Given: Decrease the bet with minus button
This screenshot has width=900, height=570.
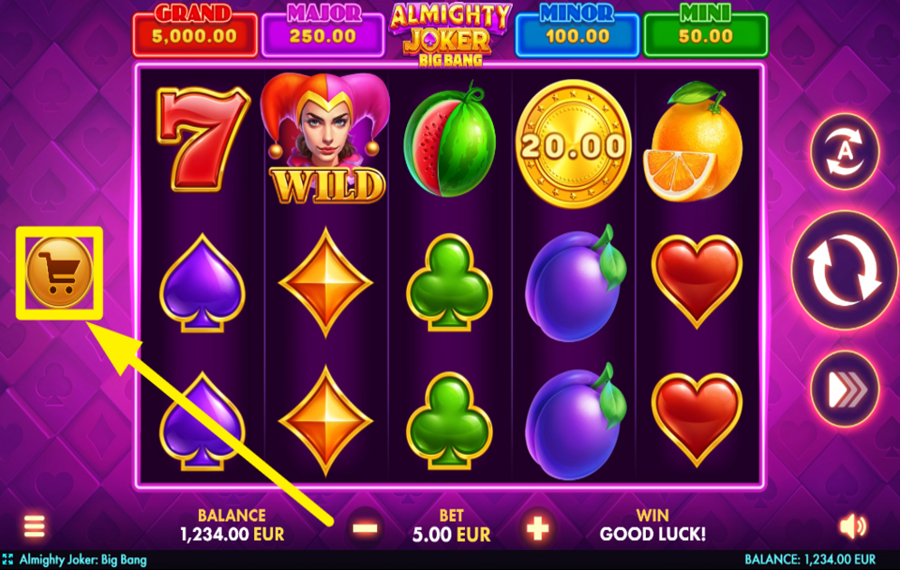Looking at the screenshot, I should [365, 528].
